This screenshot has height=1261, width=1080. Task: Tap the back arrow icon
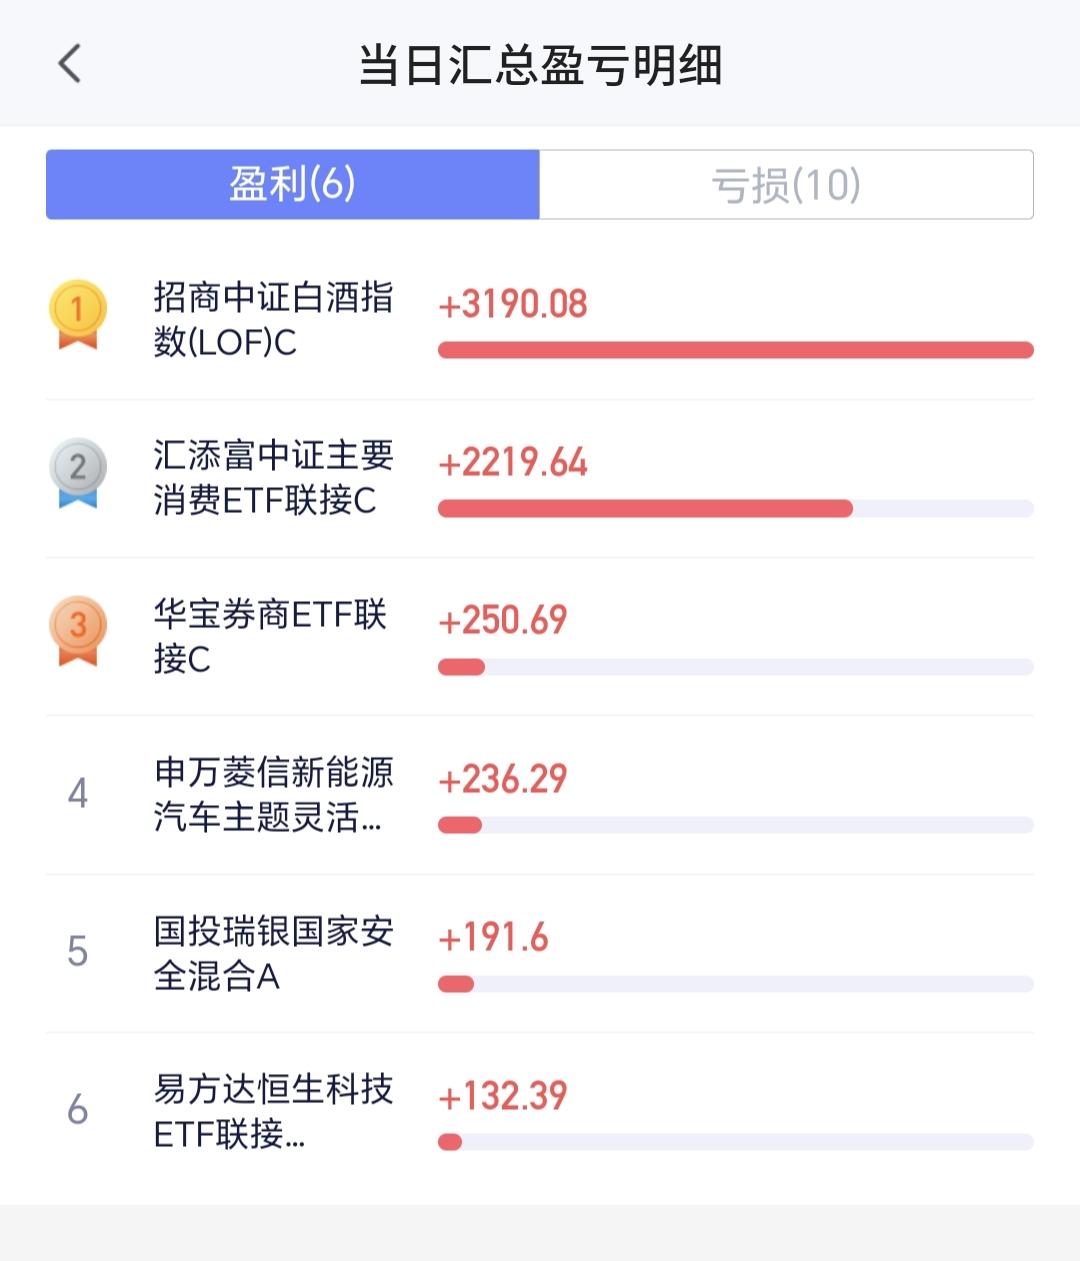[x=69, y=64]
